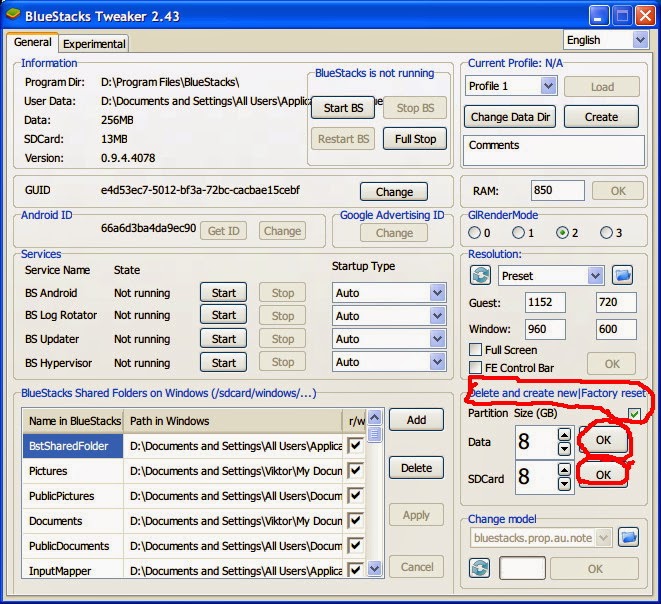Viewport: 661px width, 604px height.
Task: Decrease Data partition size stepper
Action: [x=564, y=449]
